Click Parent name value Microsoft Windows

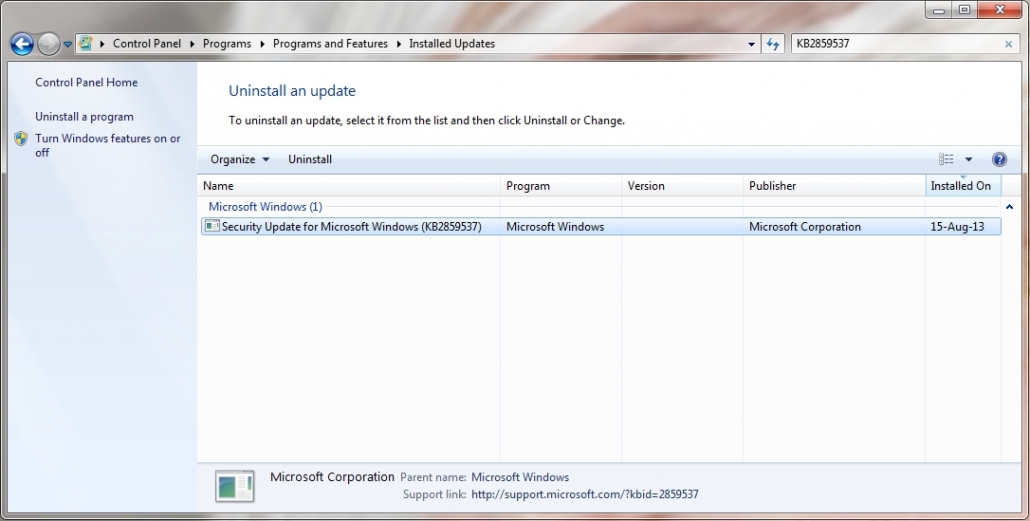click(x=520, y=477)
